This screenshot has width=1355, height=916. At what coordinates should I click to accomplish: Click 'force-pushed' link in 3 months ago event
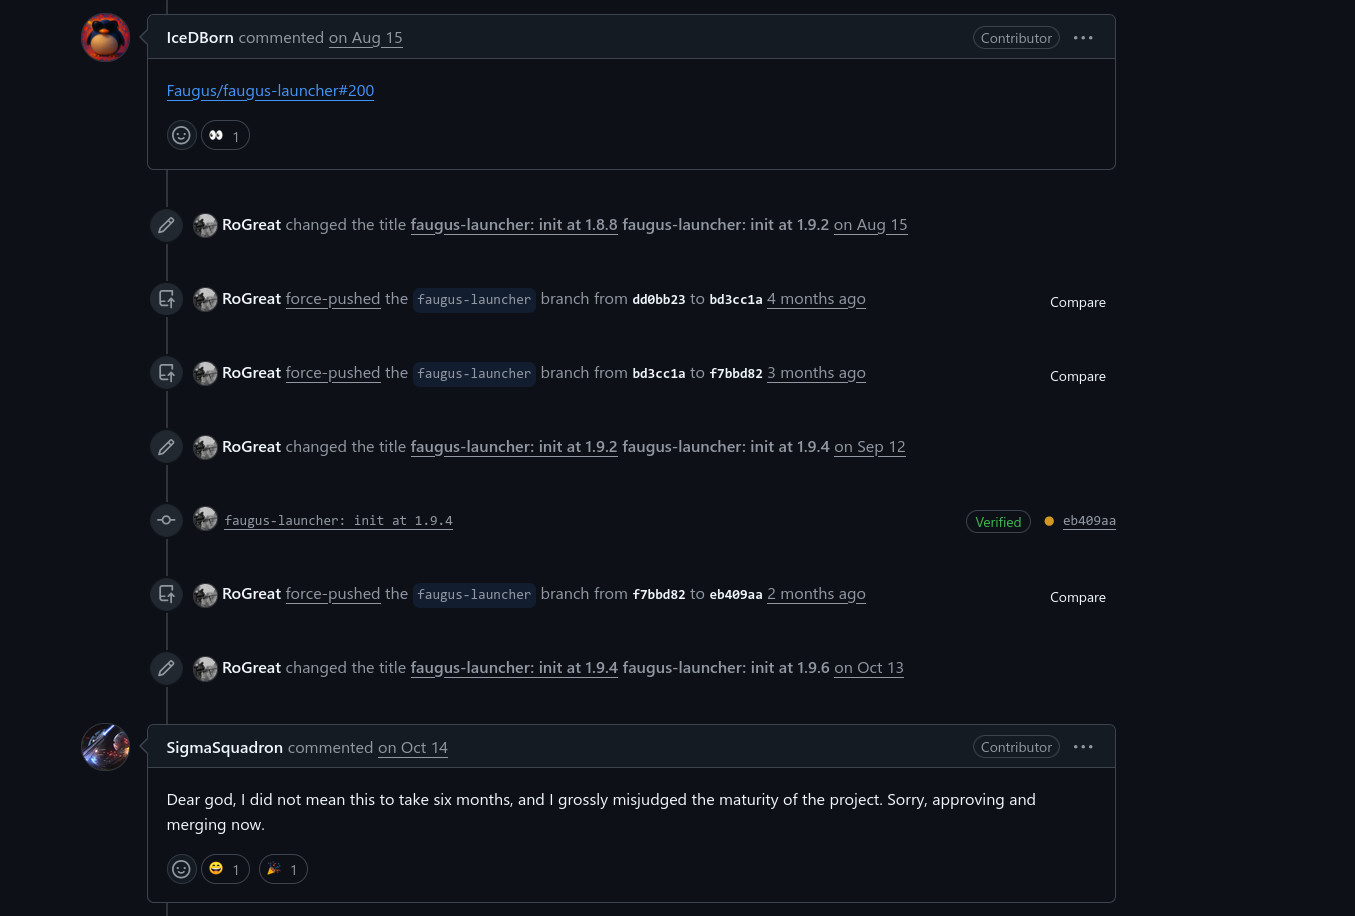333,373
